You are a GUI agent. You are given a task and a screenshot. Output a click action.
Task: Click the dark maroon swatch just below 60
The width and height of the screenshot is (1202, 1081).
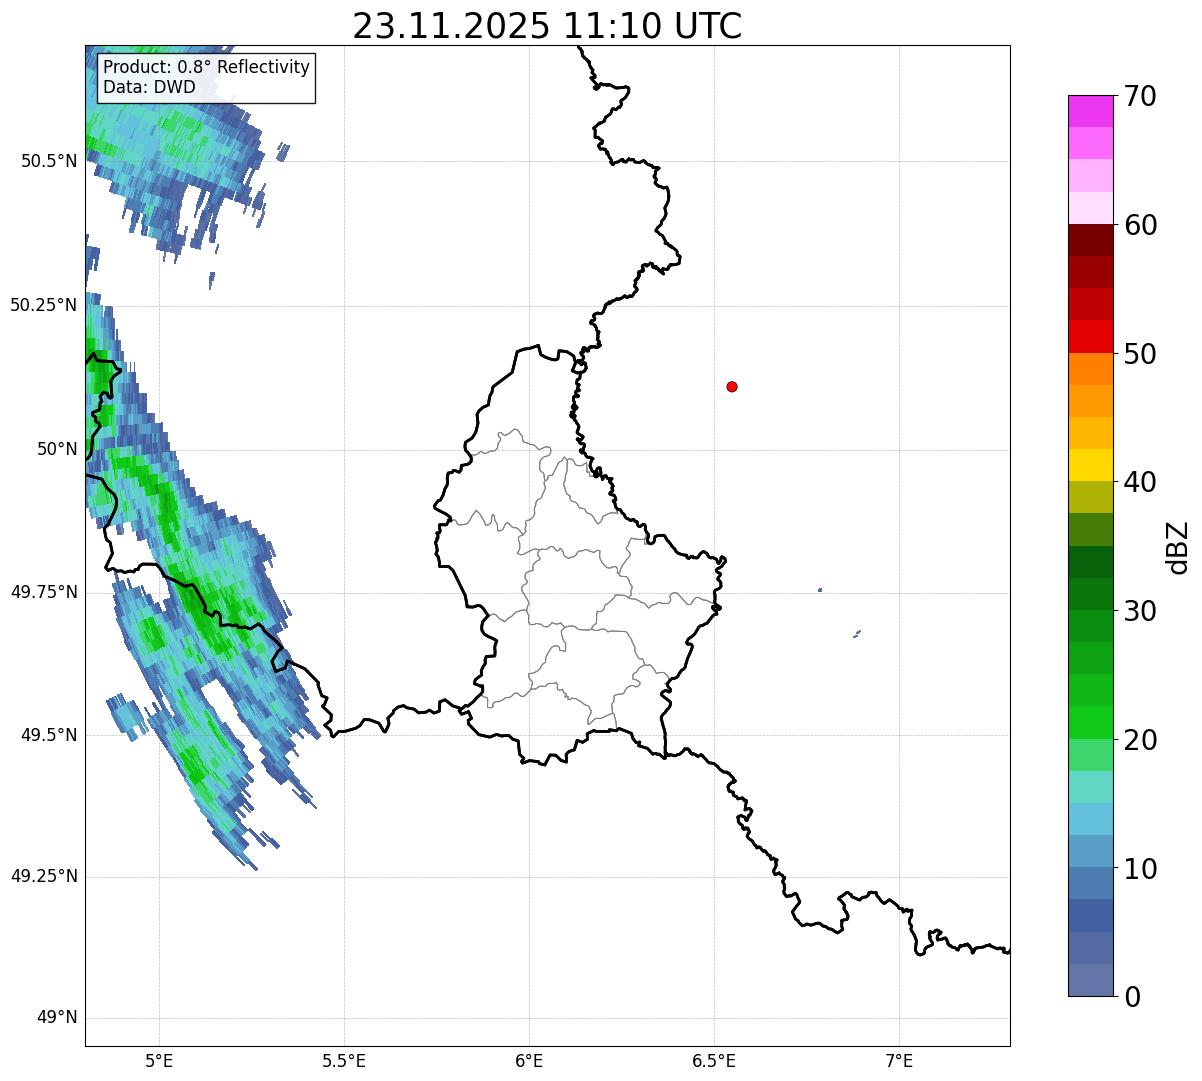tap(1091, 240)
